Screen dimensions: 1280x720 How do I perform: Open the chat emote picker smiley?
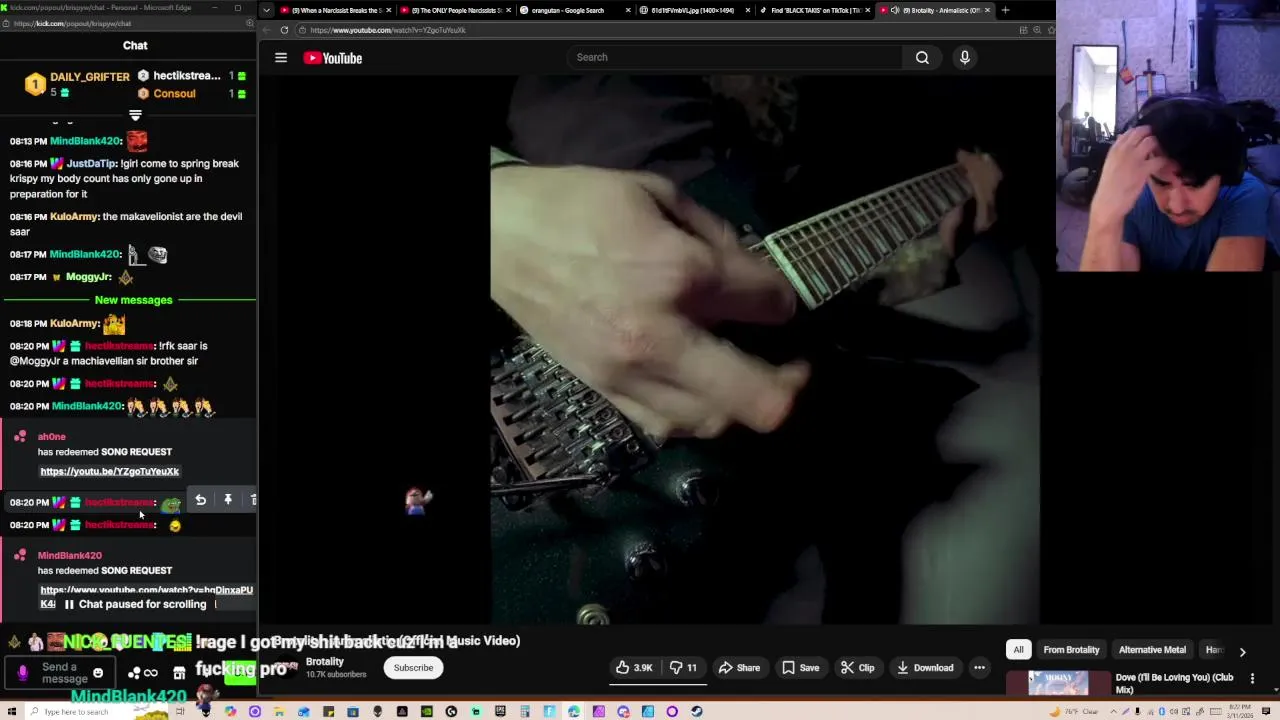pos(98,673)
